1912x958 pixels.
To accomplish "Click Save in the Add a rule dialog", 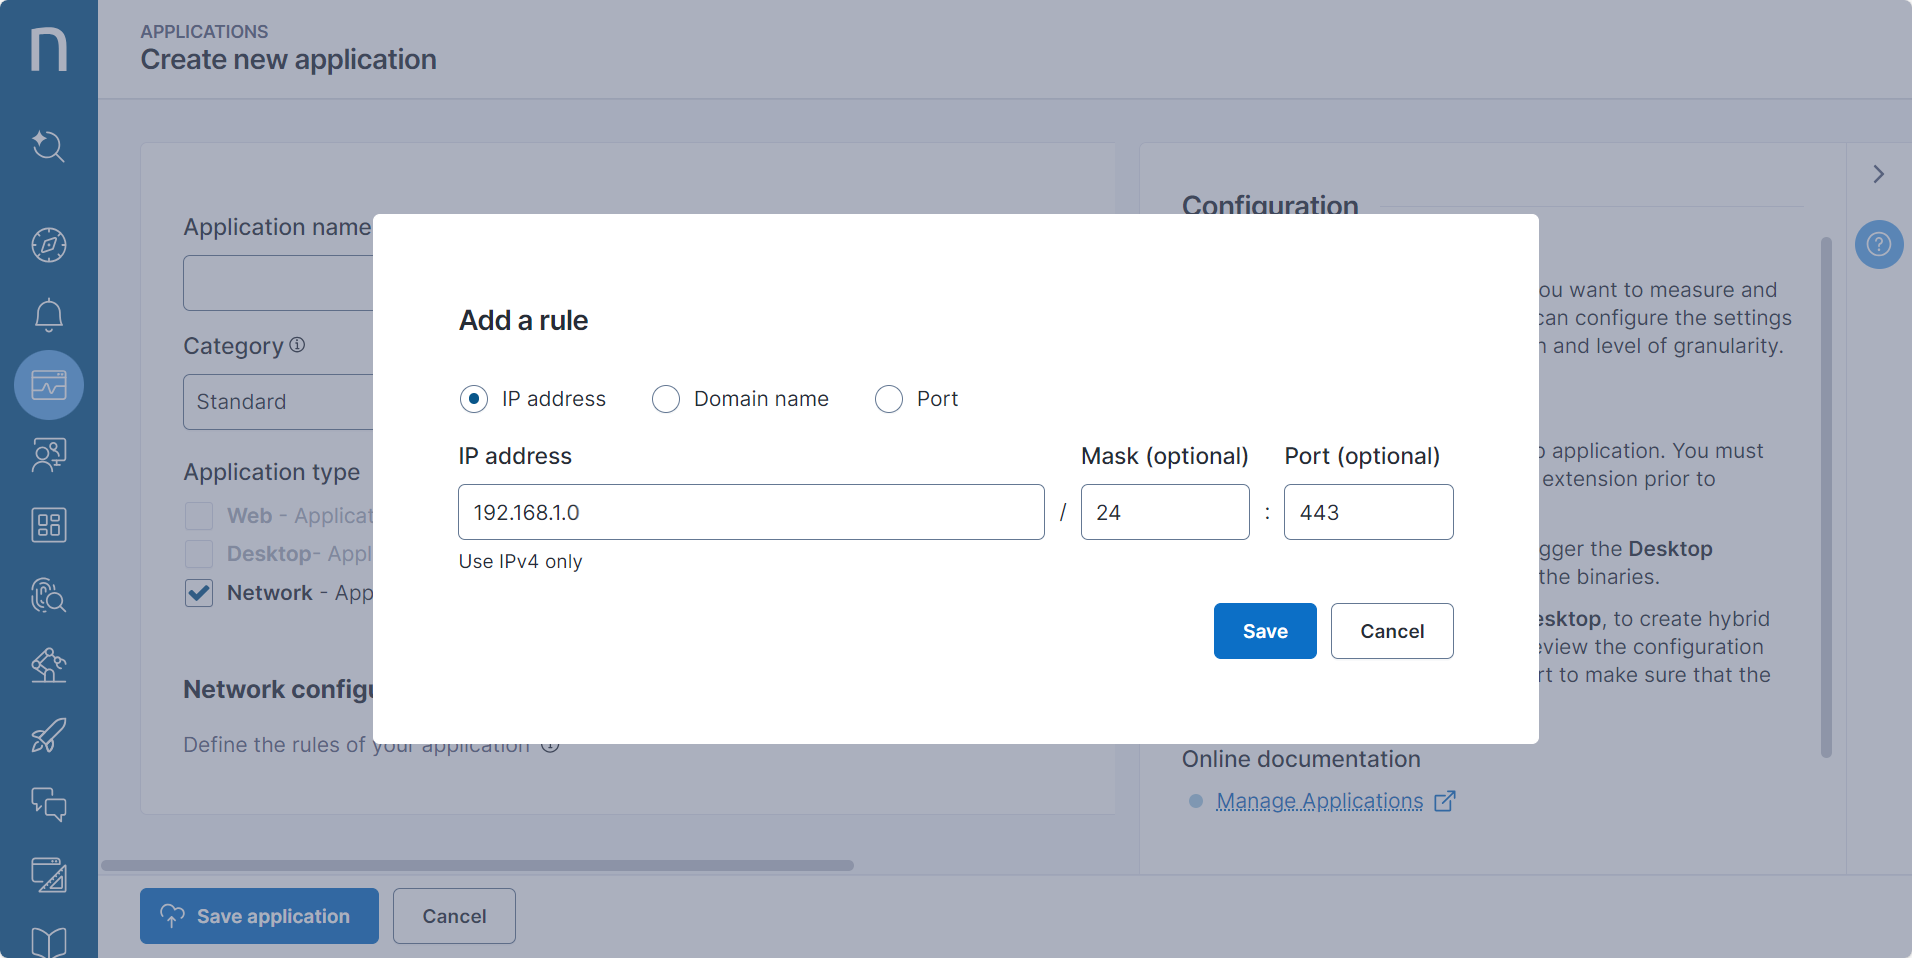I will point(1264,631).
